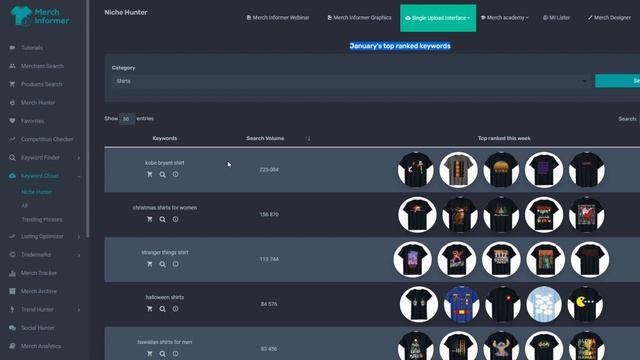Image resolution: width=640 pixels, height=360 pixels.
Task: Open the Merch Designer link
Action: pyautogui.click(x=609, y=18)
